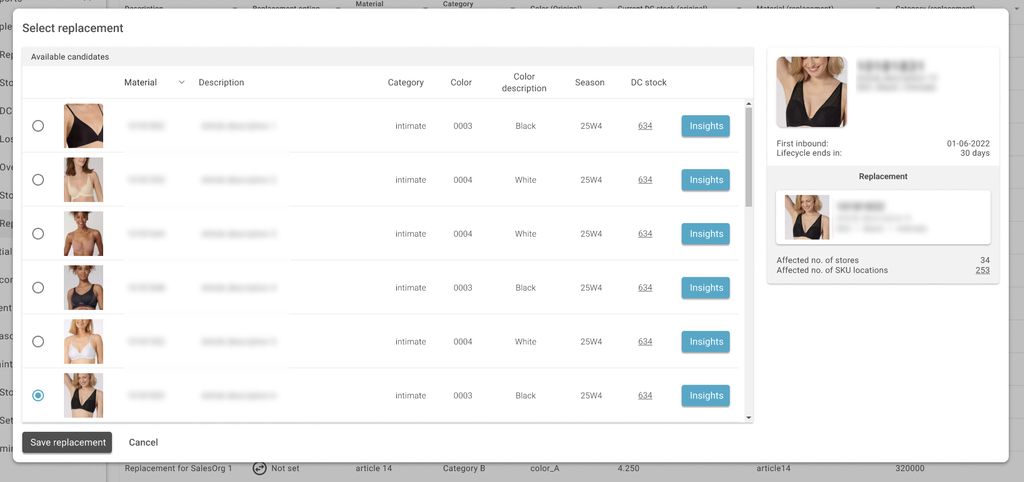Open DC stock 634 link in pink bra row
1024x482 pixels.
645,234
